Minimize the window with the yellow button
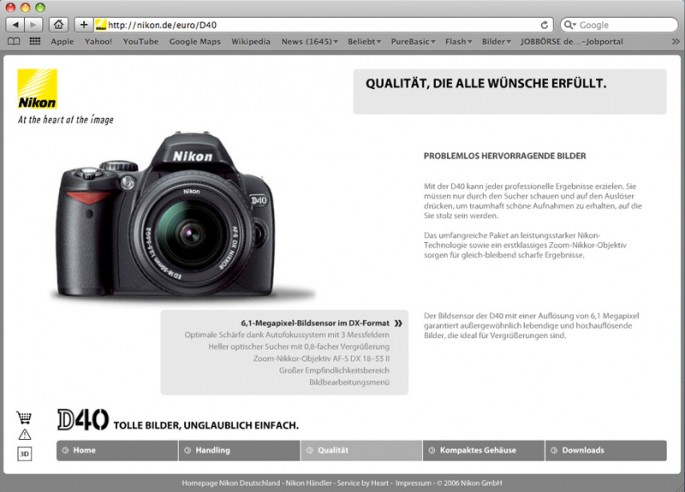This screenshot has width=685, height=492. pyautogui.click(x=25, y=7)
